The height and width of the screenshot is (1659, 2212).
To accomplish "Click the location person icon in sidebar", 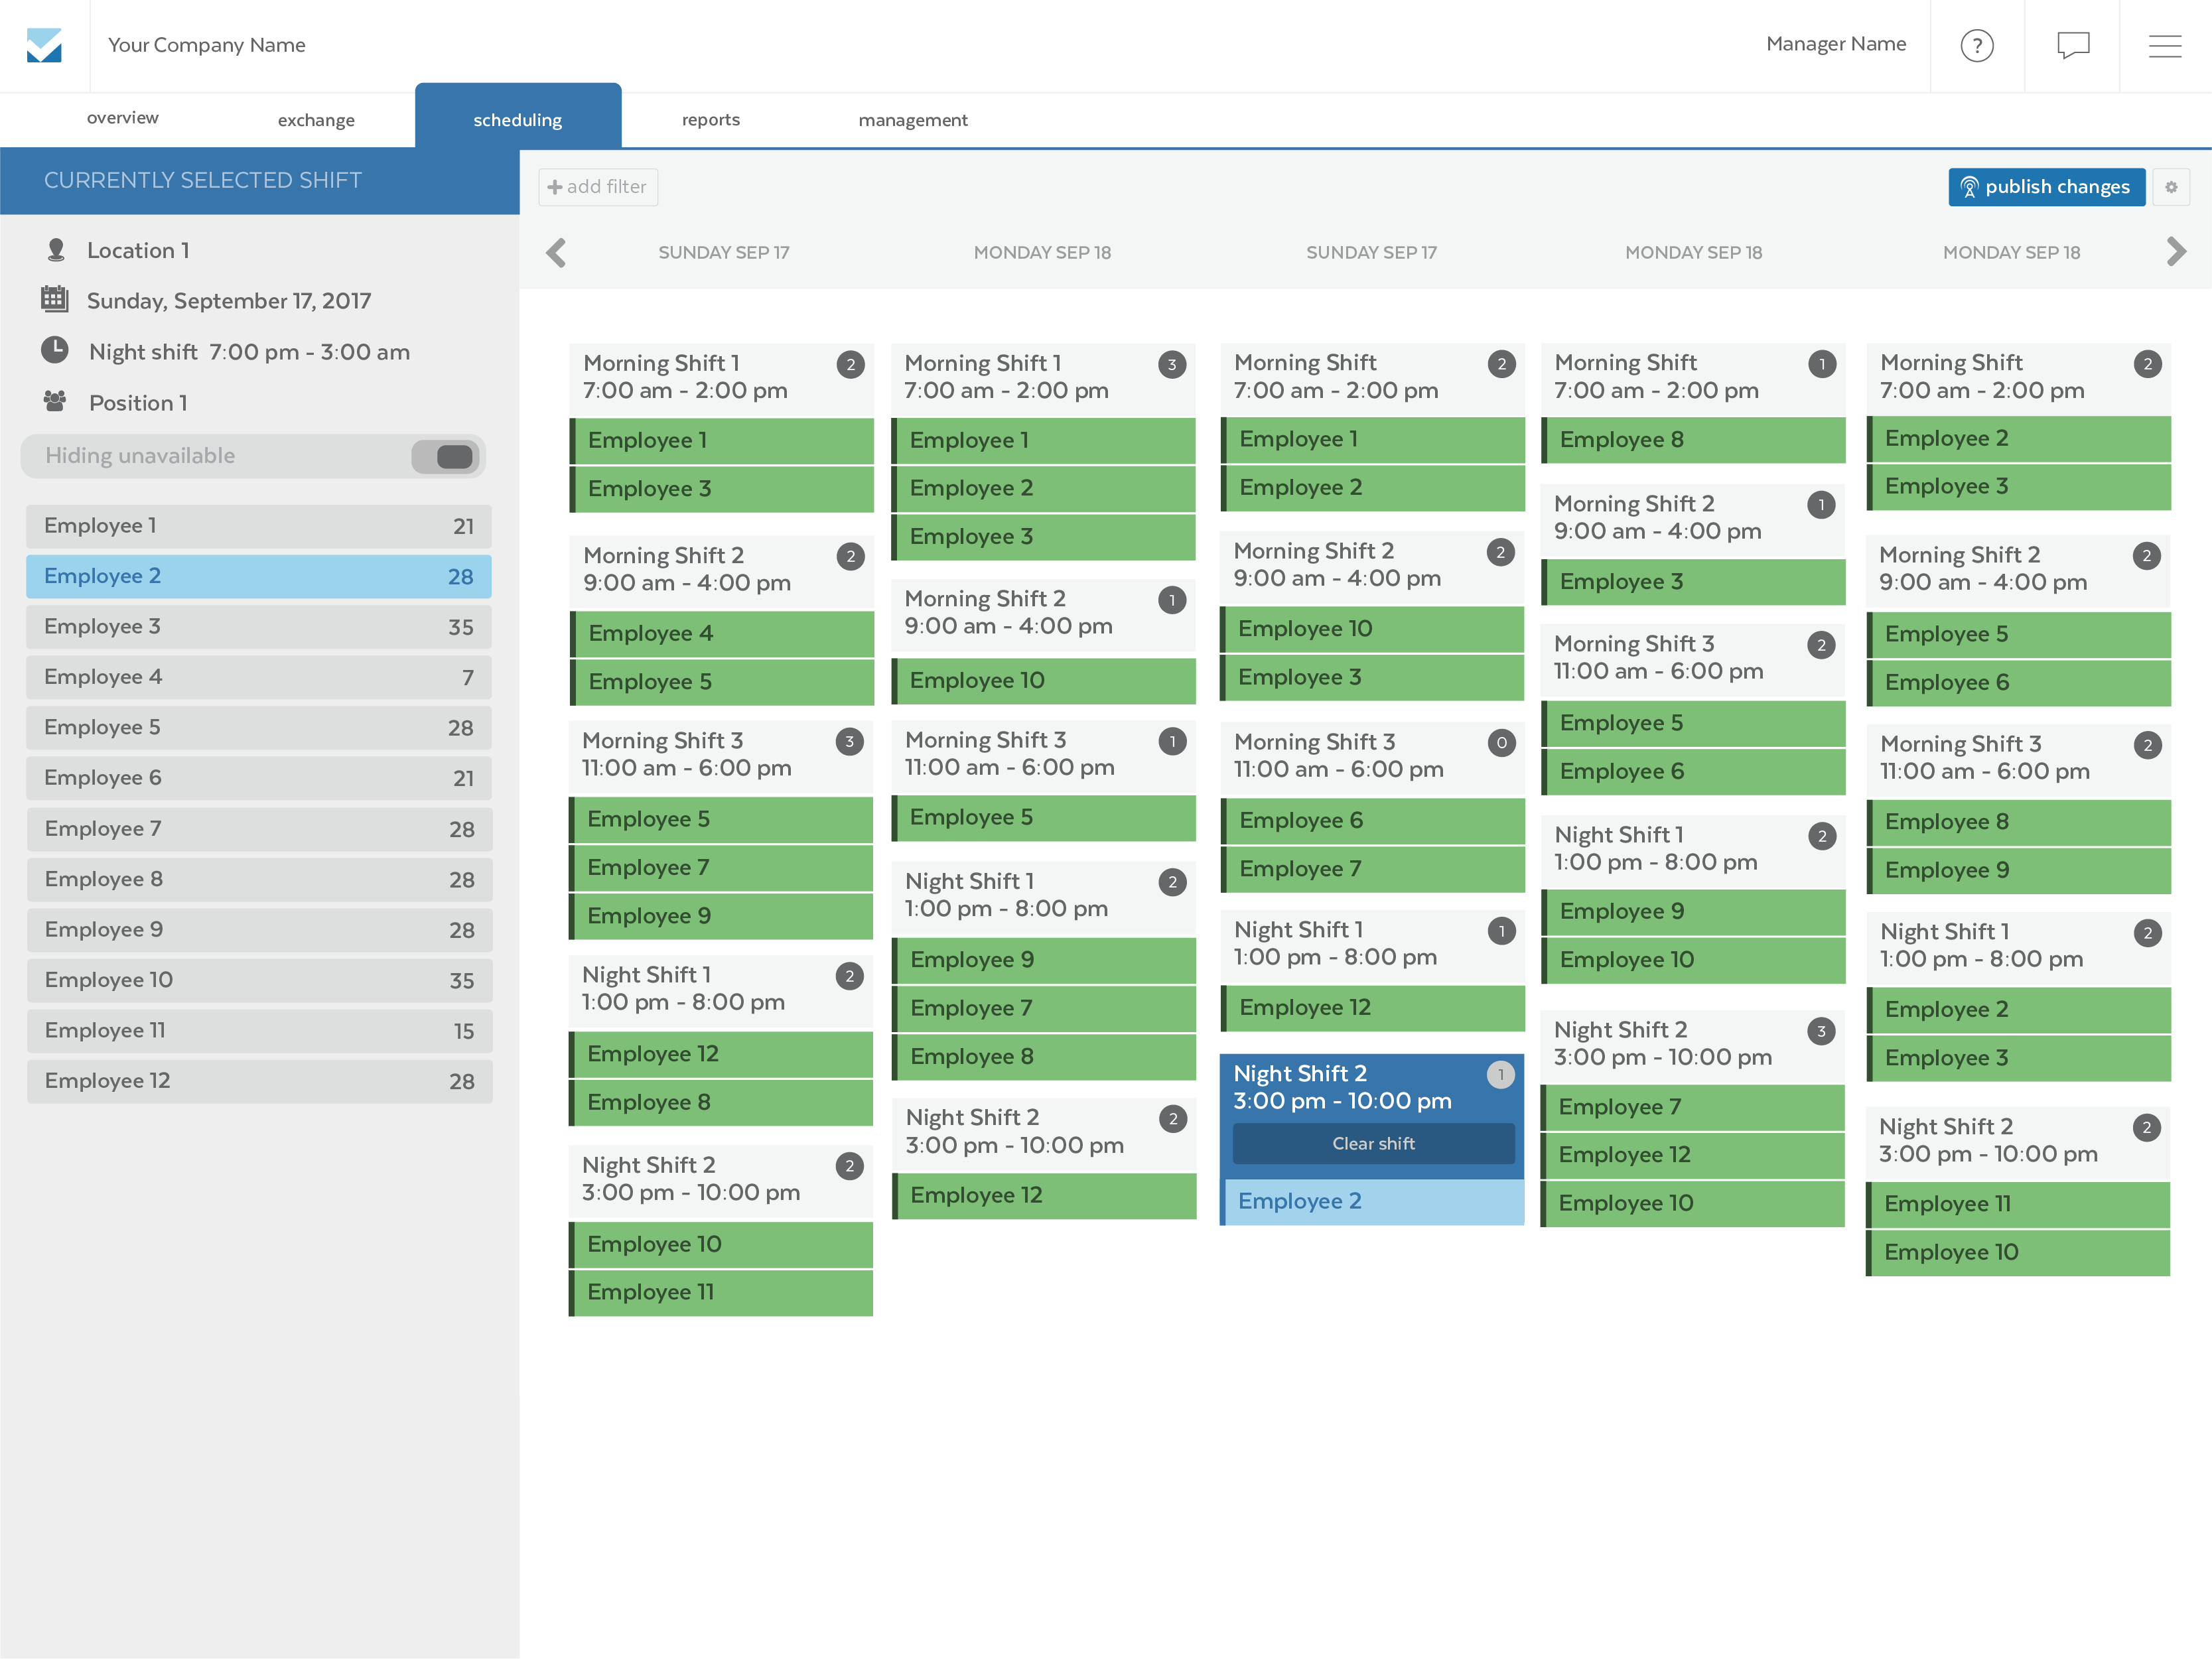I will tap(56, 250).
